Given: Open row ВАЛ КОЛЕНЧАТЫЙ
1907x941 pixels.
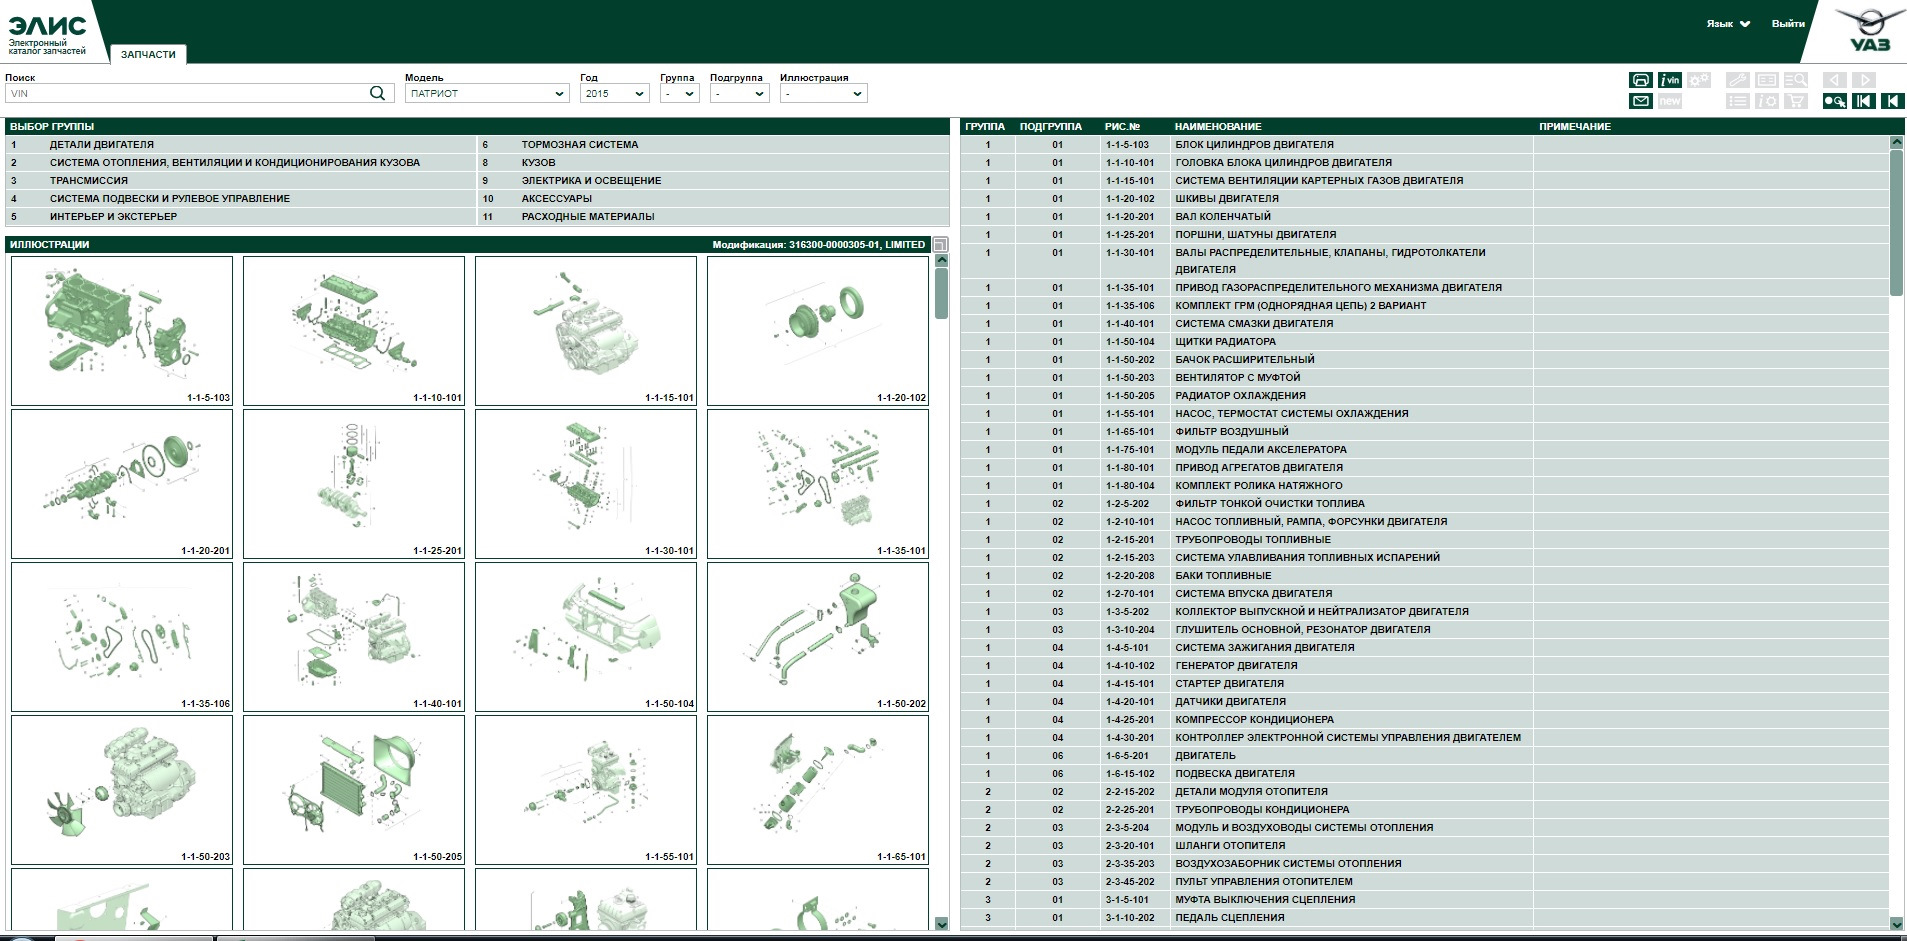Looking at the screenshot, I should 1425,217.
